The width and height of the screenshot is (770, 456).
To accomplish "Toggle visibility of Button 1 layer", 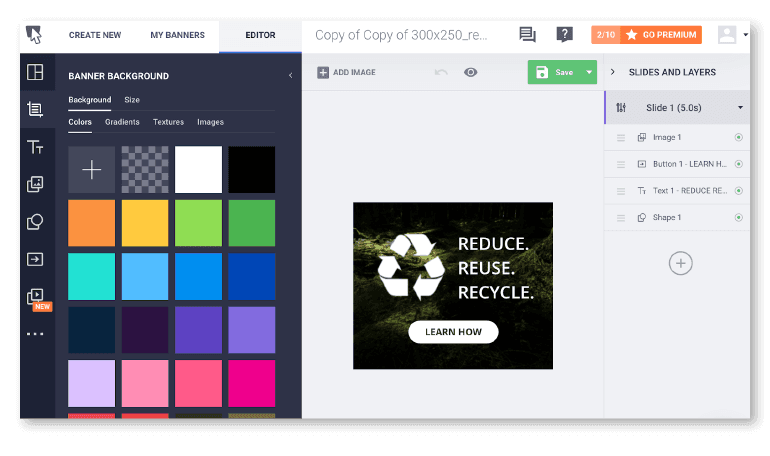I will (738, 164).
